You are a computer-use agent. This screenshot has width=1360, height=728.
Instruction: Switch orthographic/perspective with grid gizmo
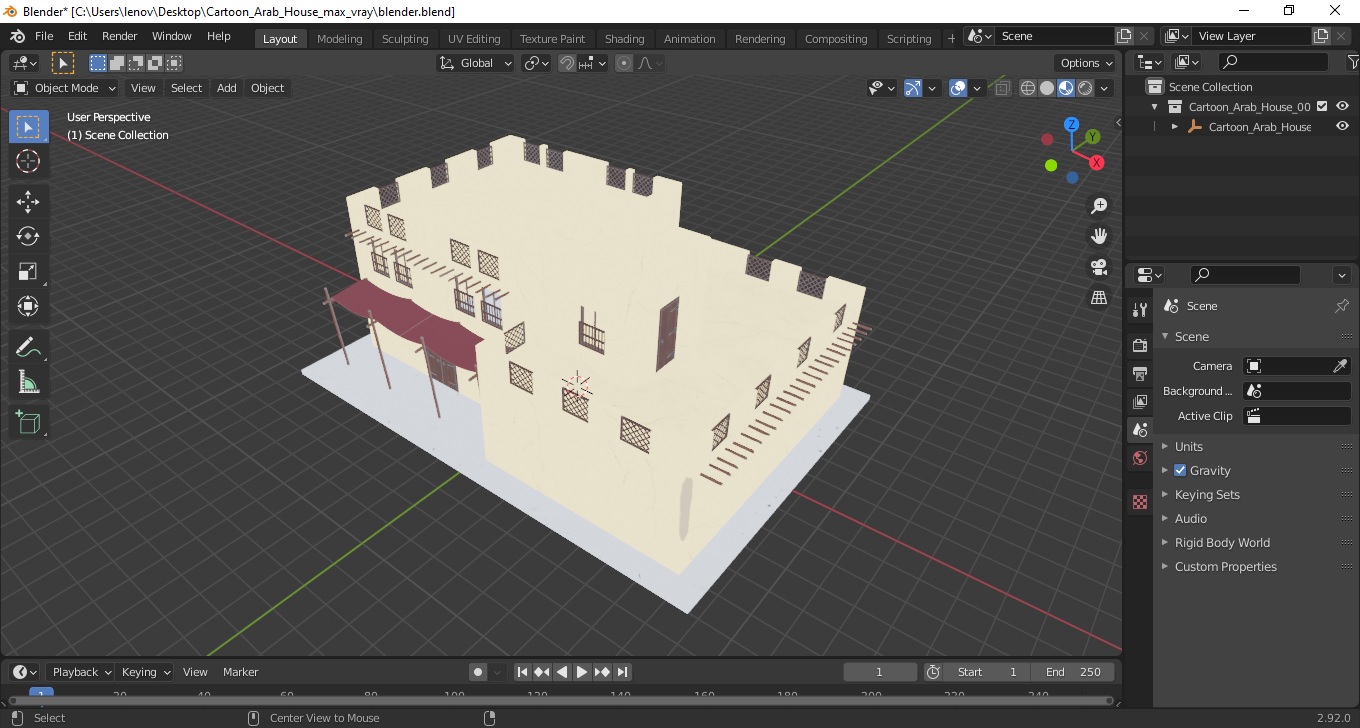[x=1099, y=297]
